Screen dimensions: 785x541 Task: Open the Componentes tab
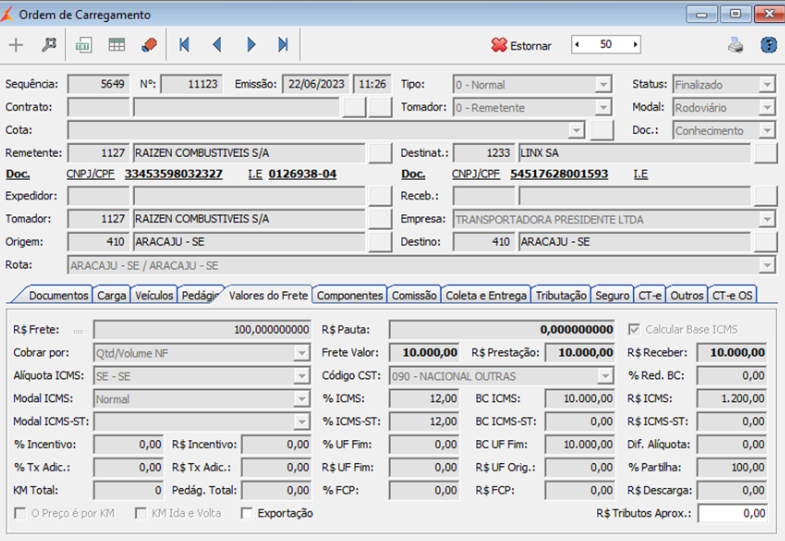click(349, 295)
